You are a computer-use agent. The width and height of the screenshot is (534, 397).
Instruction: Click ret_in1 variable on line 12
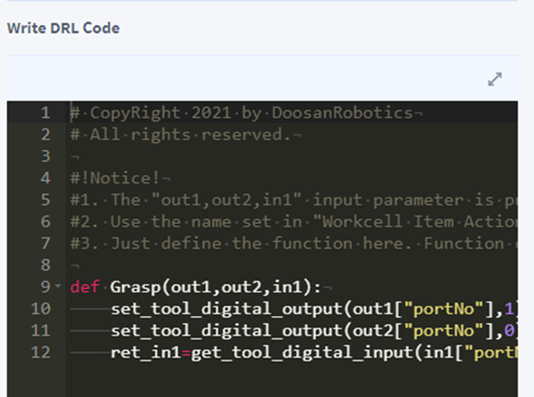tap(146, 352)
